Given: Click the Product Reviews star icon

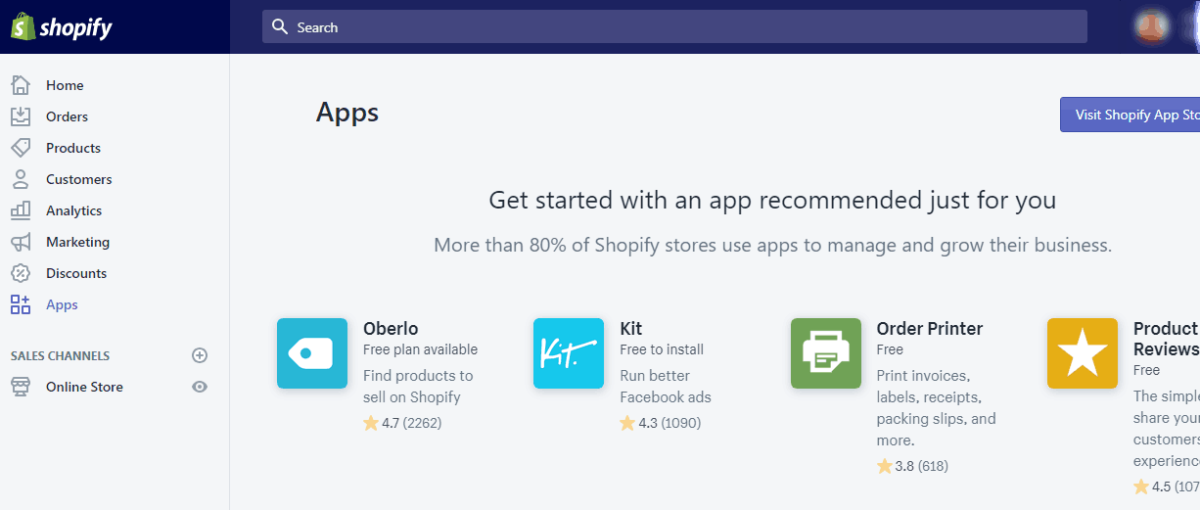Looking at the screenshot, I should pyautogui.click(x=1082, y=353).
